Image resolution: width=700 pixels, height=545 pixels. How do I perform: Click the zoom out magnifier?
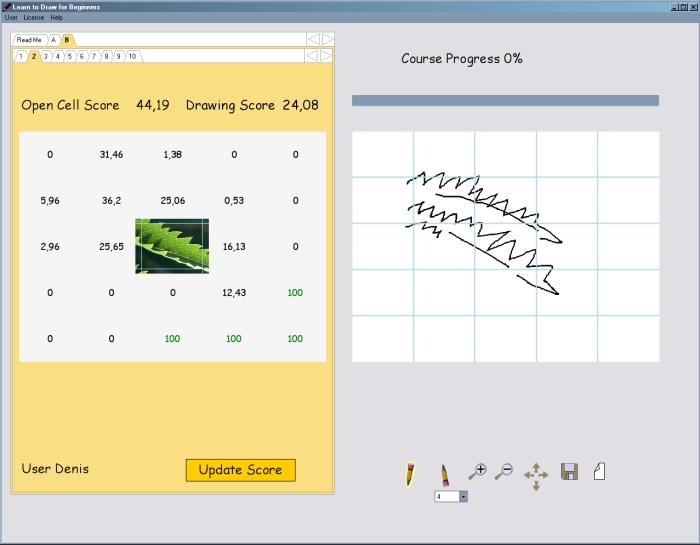[504, 470]
